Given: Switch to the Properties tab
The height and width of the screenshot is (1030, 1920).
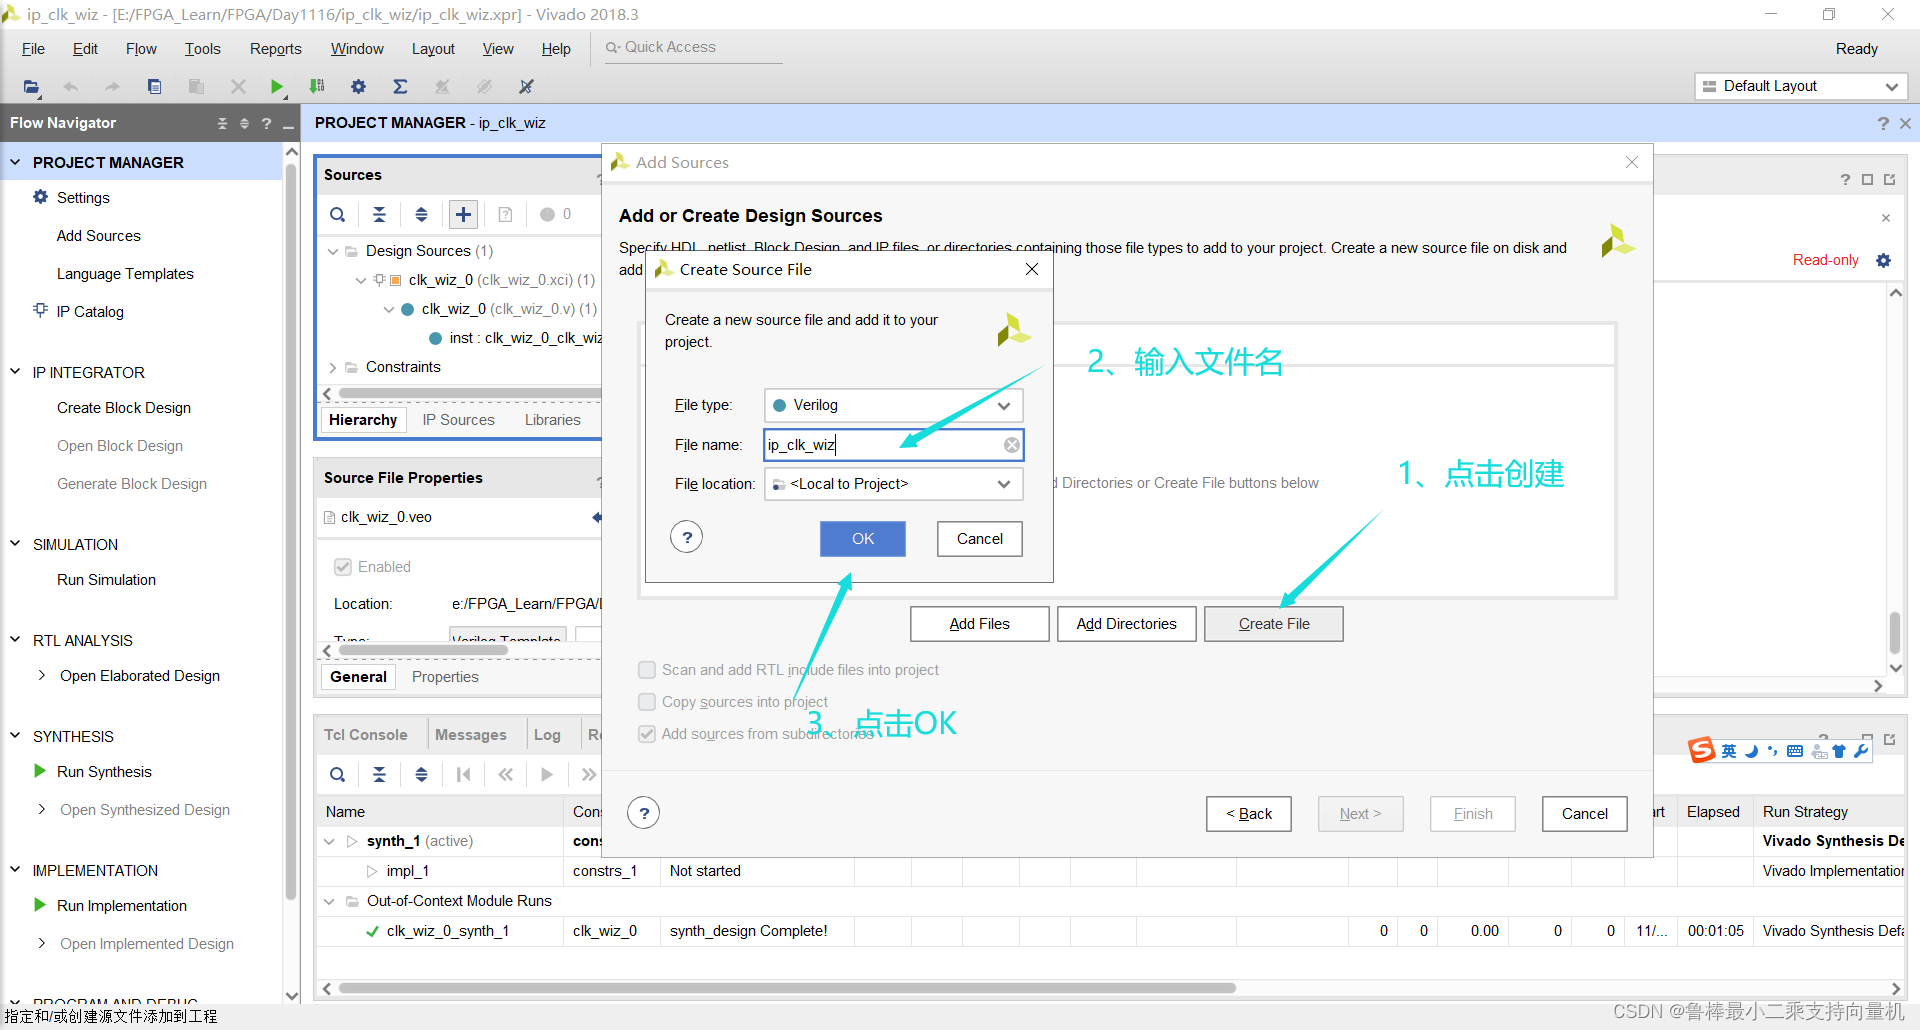Looking at the screenshot, I should (445, 677).
